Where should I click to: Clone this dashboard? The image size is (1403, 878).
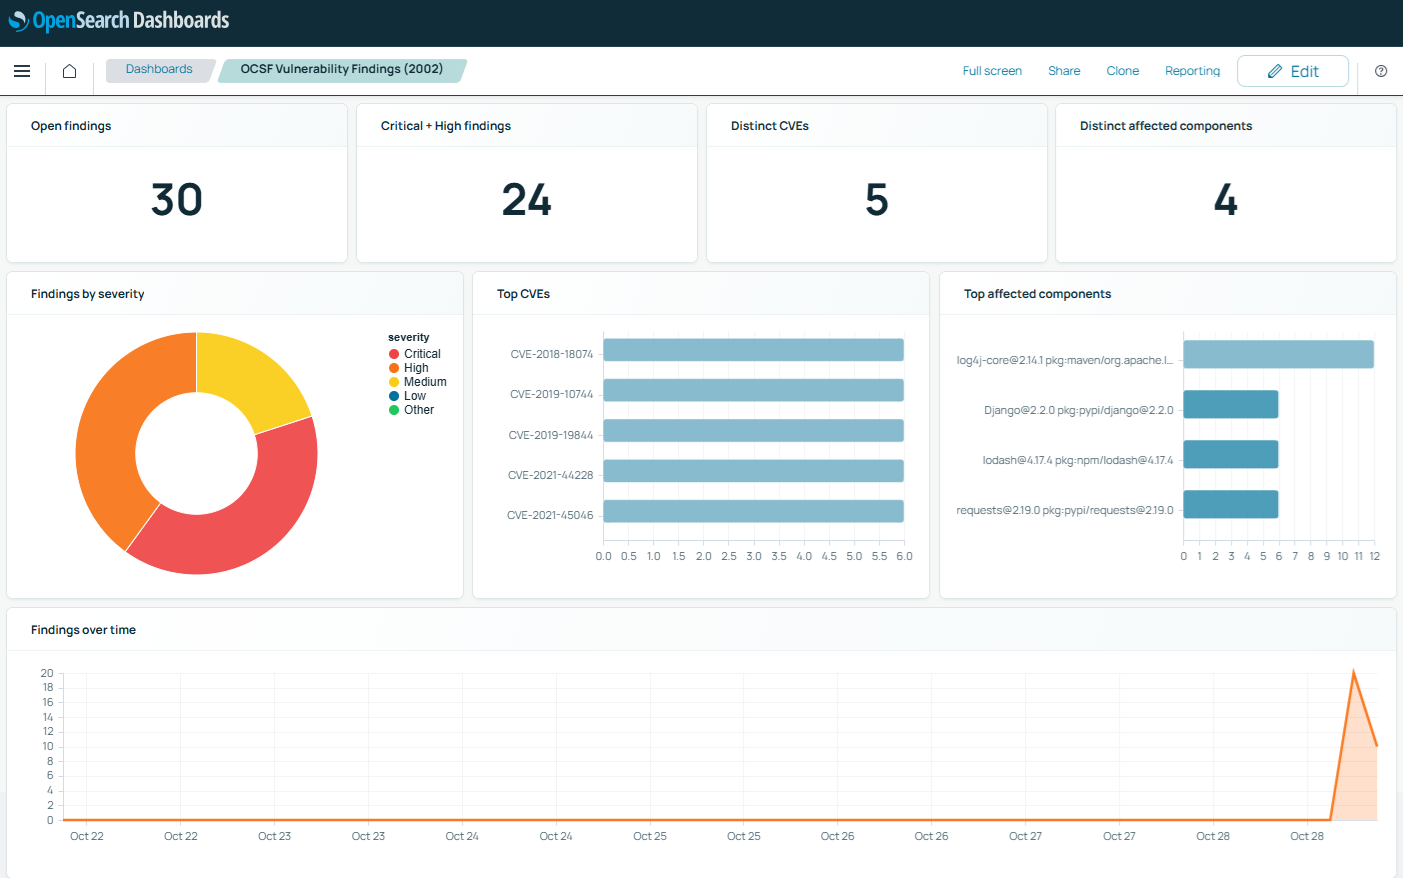click(x=1122, y=71)
